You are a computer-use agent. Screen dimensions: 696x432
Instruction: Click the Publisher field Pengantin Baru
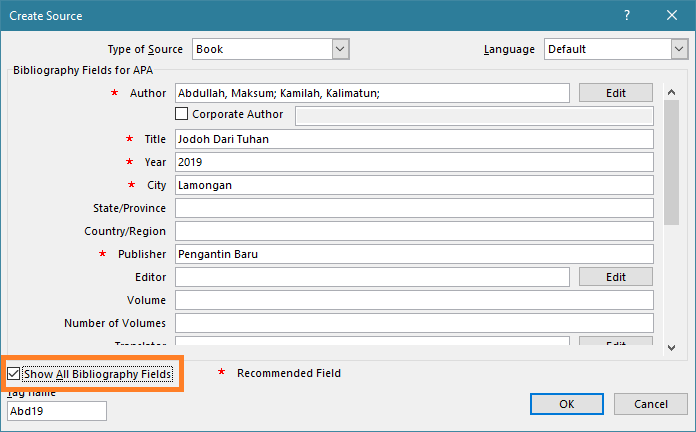tap(414, 254)
